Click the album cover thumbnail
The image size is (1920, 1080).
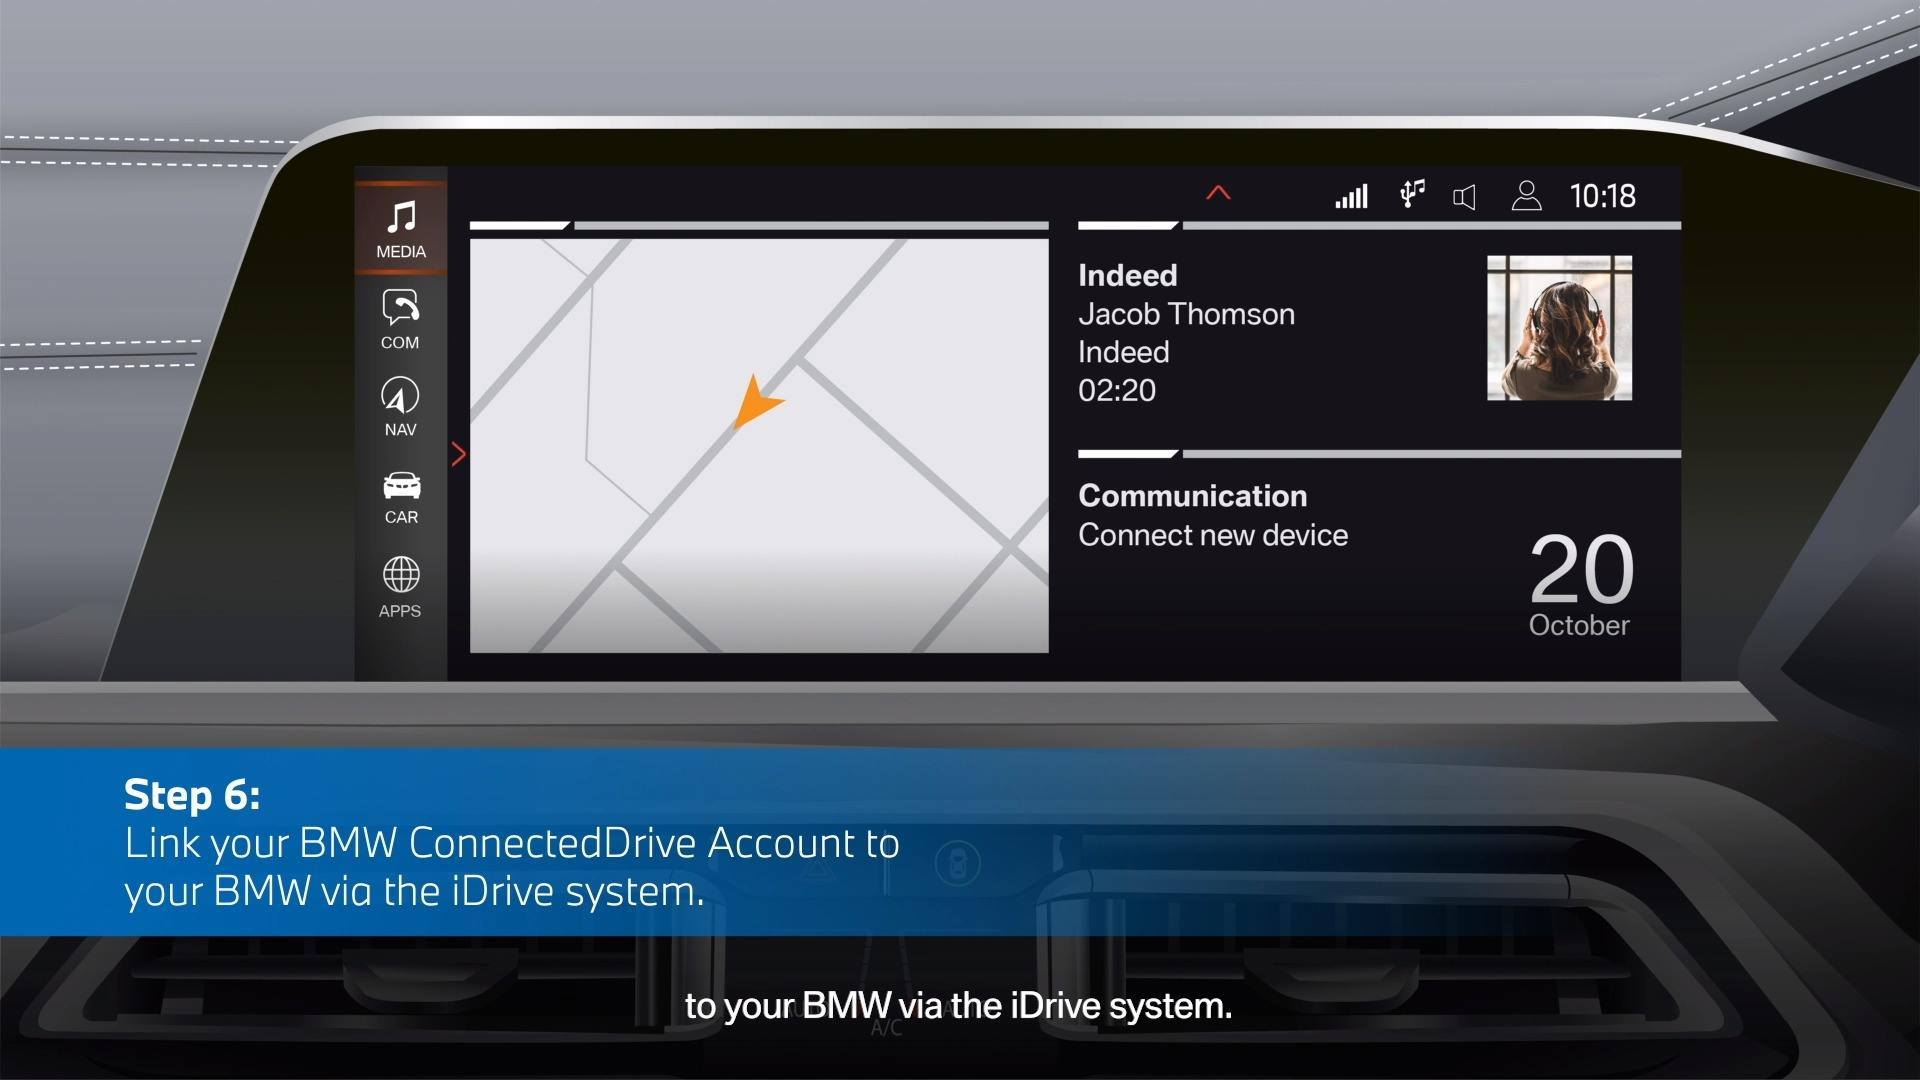pyautogui.click(x=1559, y=328)
